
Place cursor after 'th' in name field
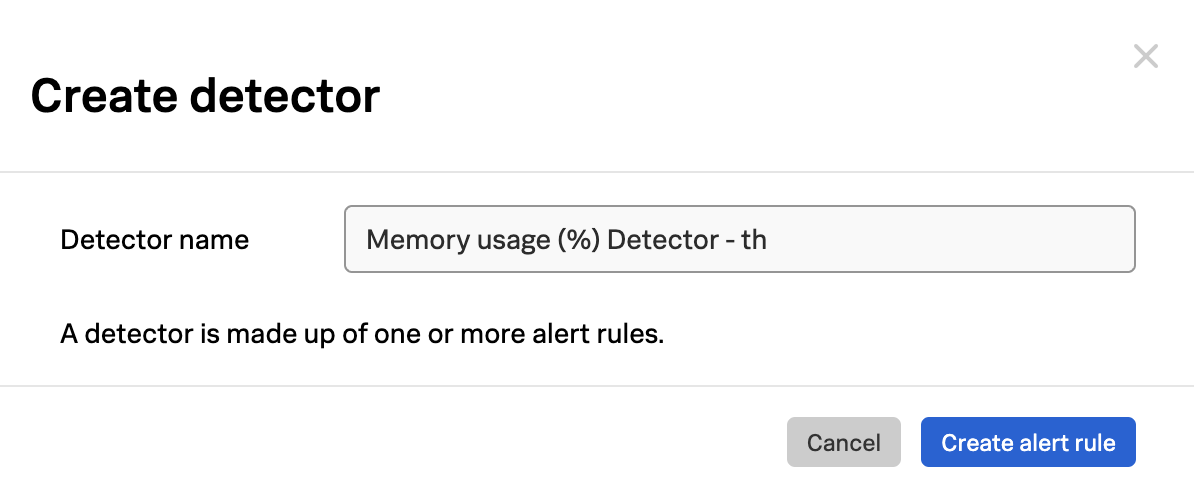coord(768,240)
